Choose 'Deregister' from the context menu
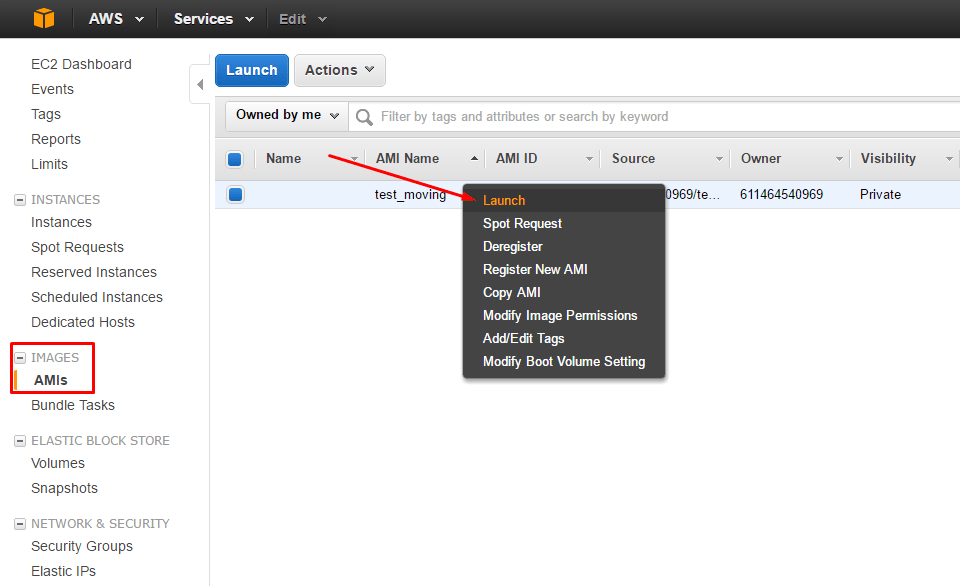Viewport: 960px width, 586px height. click(512, 246)
